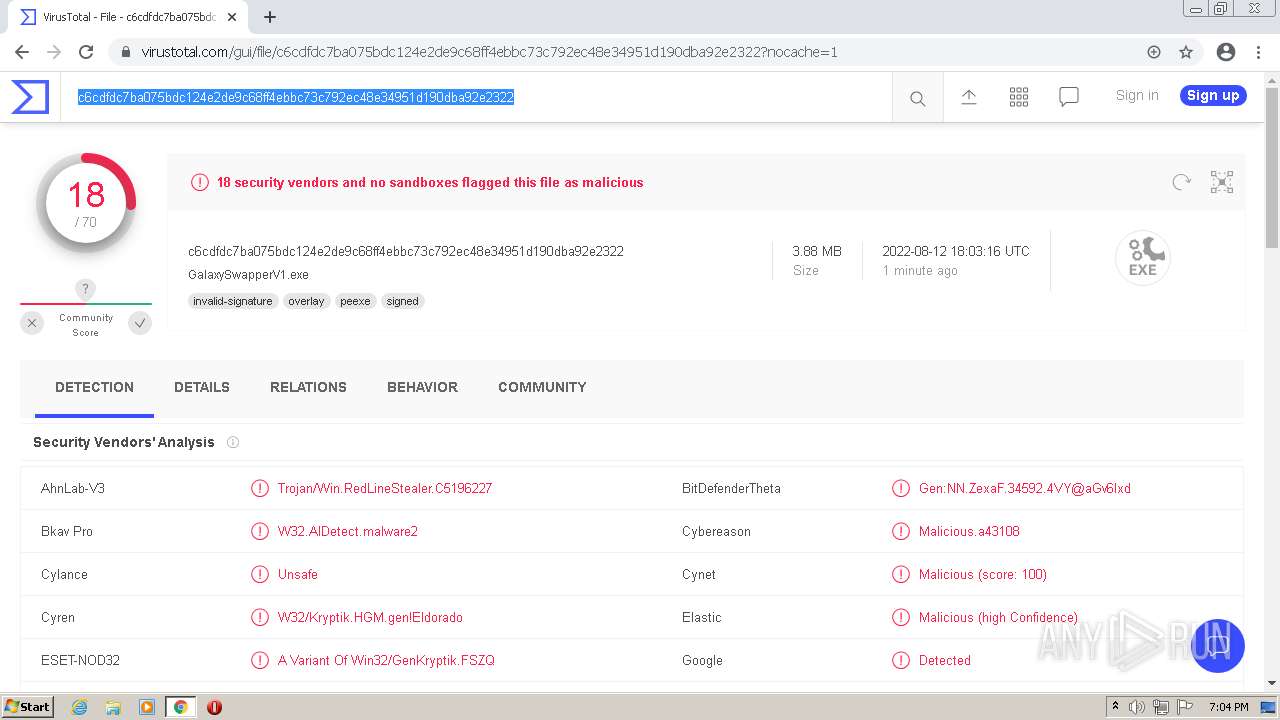
Task: Click the signed tag
Action: [x=403, y=301]
